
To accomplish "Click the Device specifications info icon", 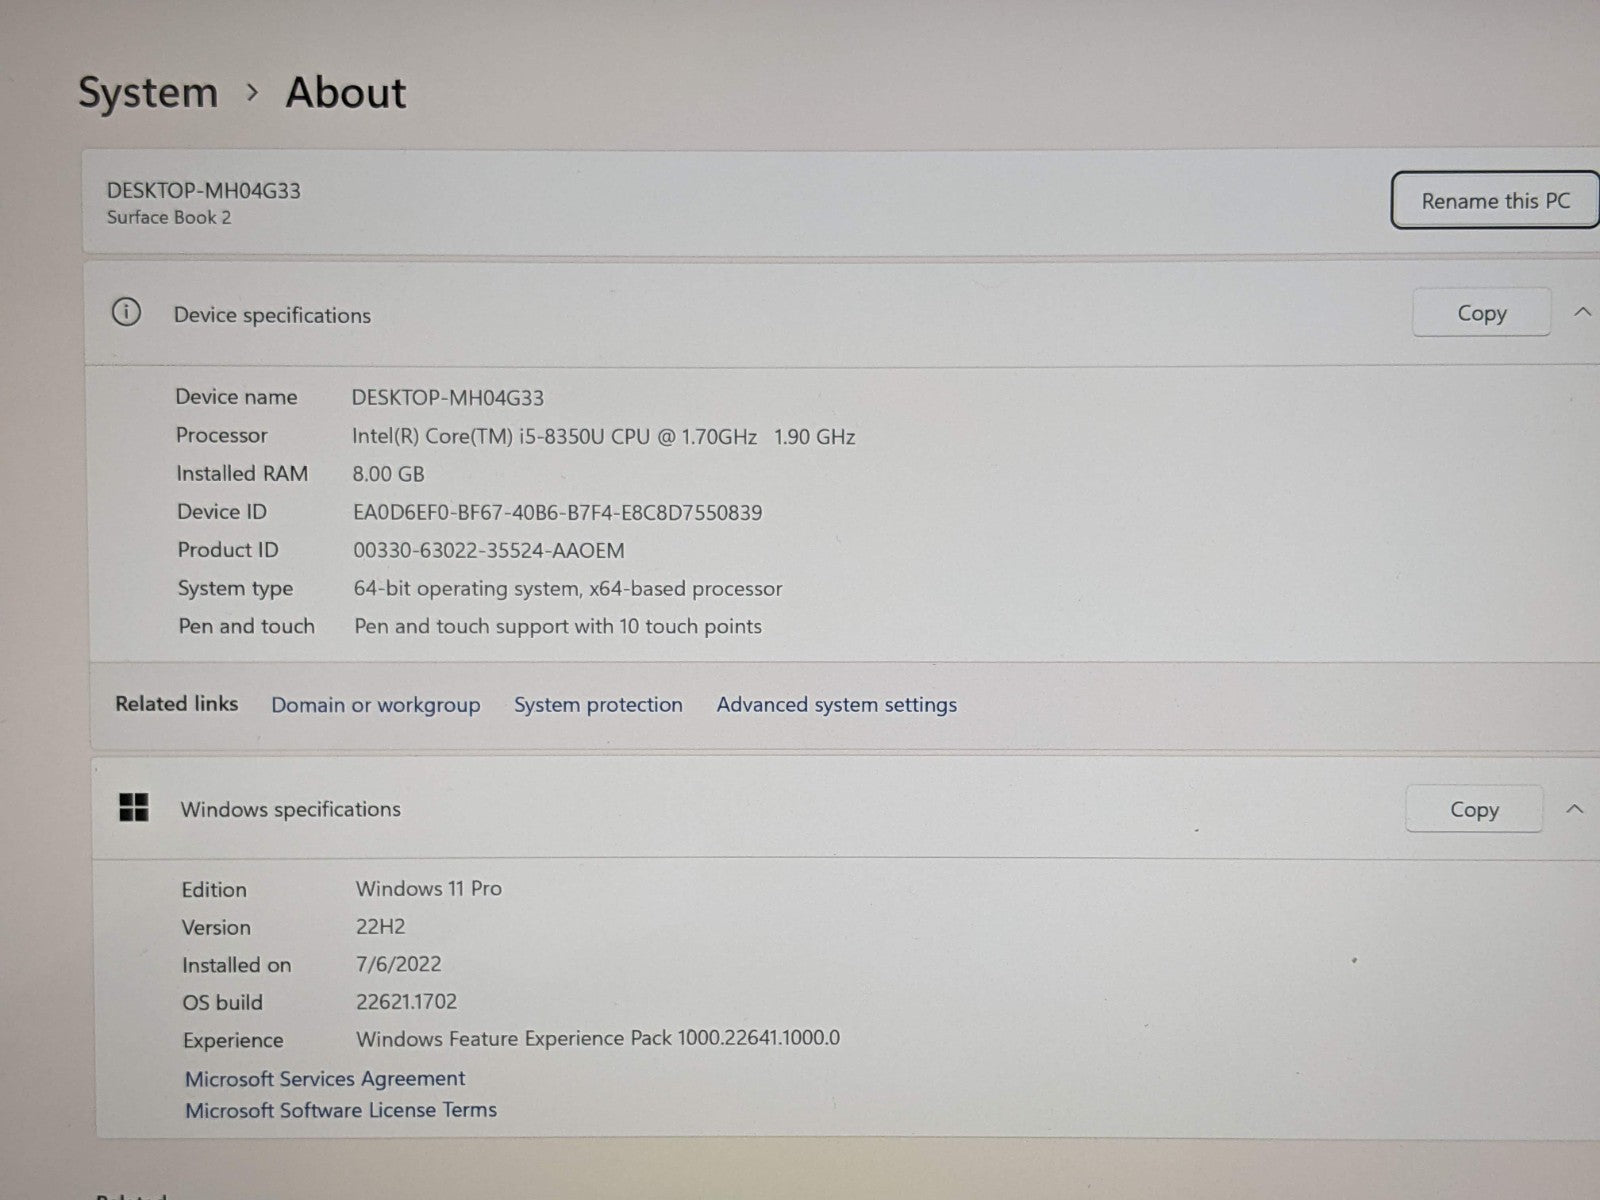I will point(126,312).
